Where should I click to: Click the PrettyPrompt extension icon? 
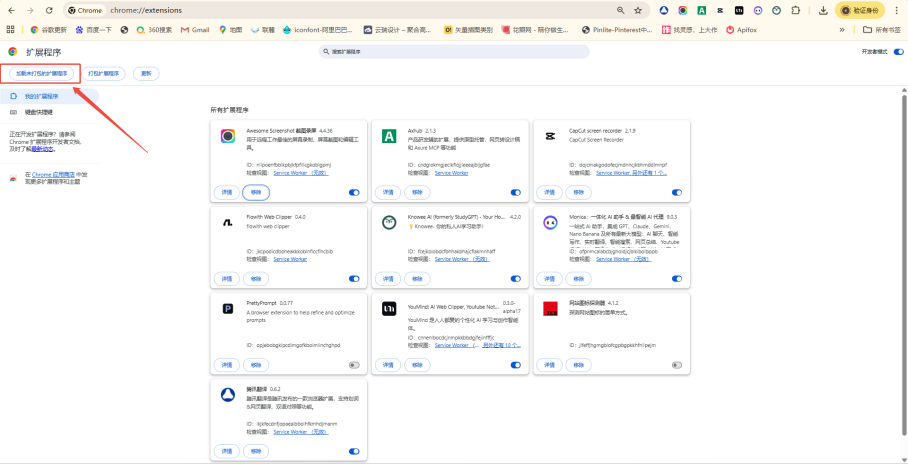(228, 308)
